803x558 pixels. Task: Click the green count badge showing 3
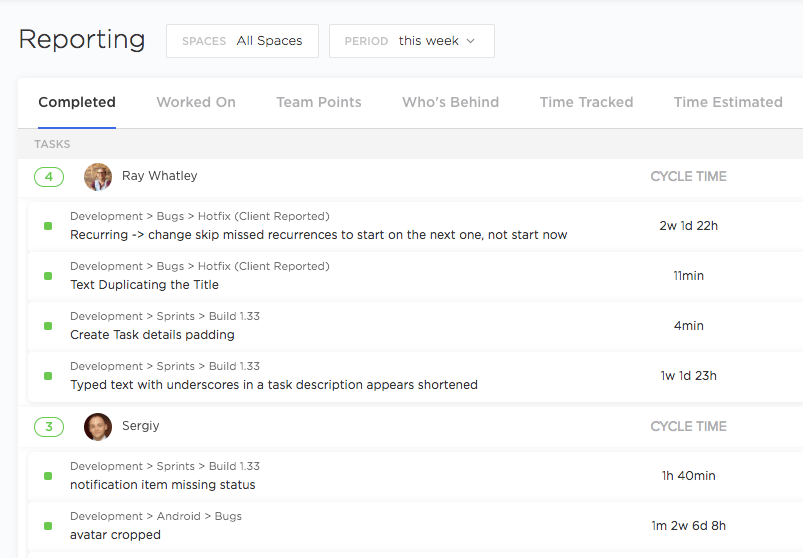[x=49, y=427]
